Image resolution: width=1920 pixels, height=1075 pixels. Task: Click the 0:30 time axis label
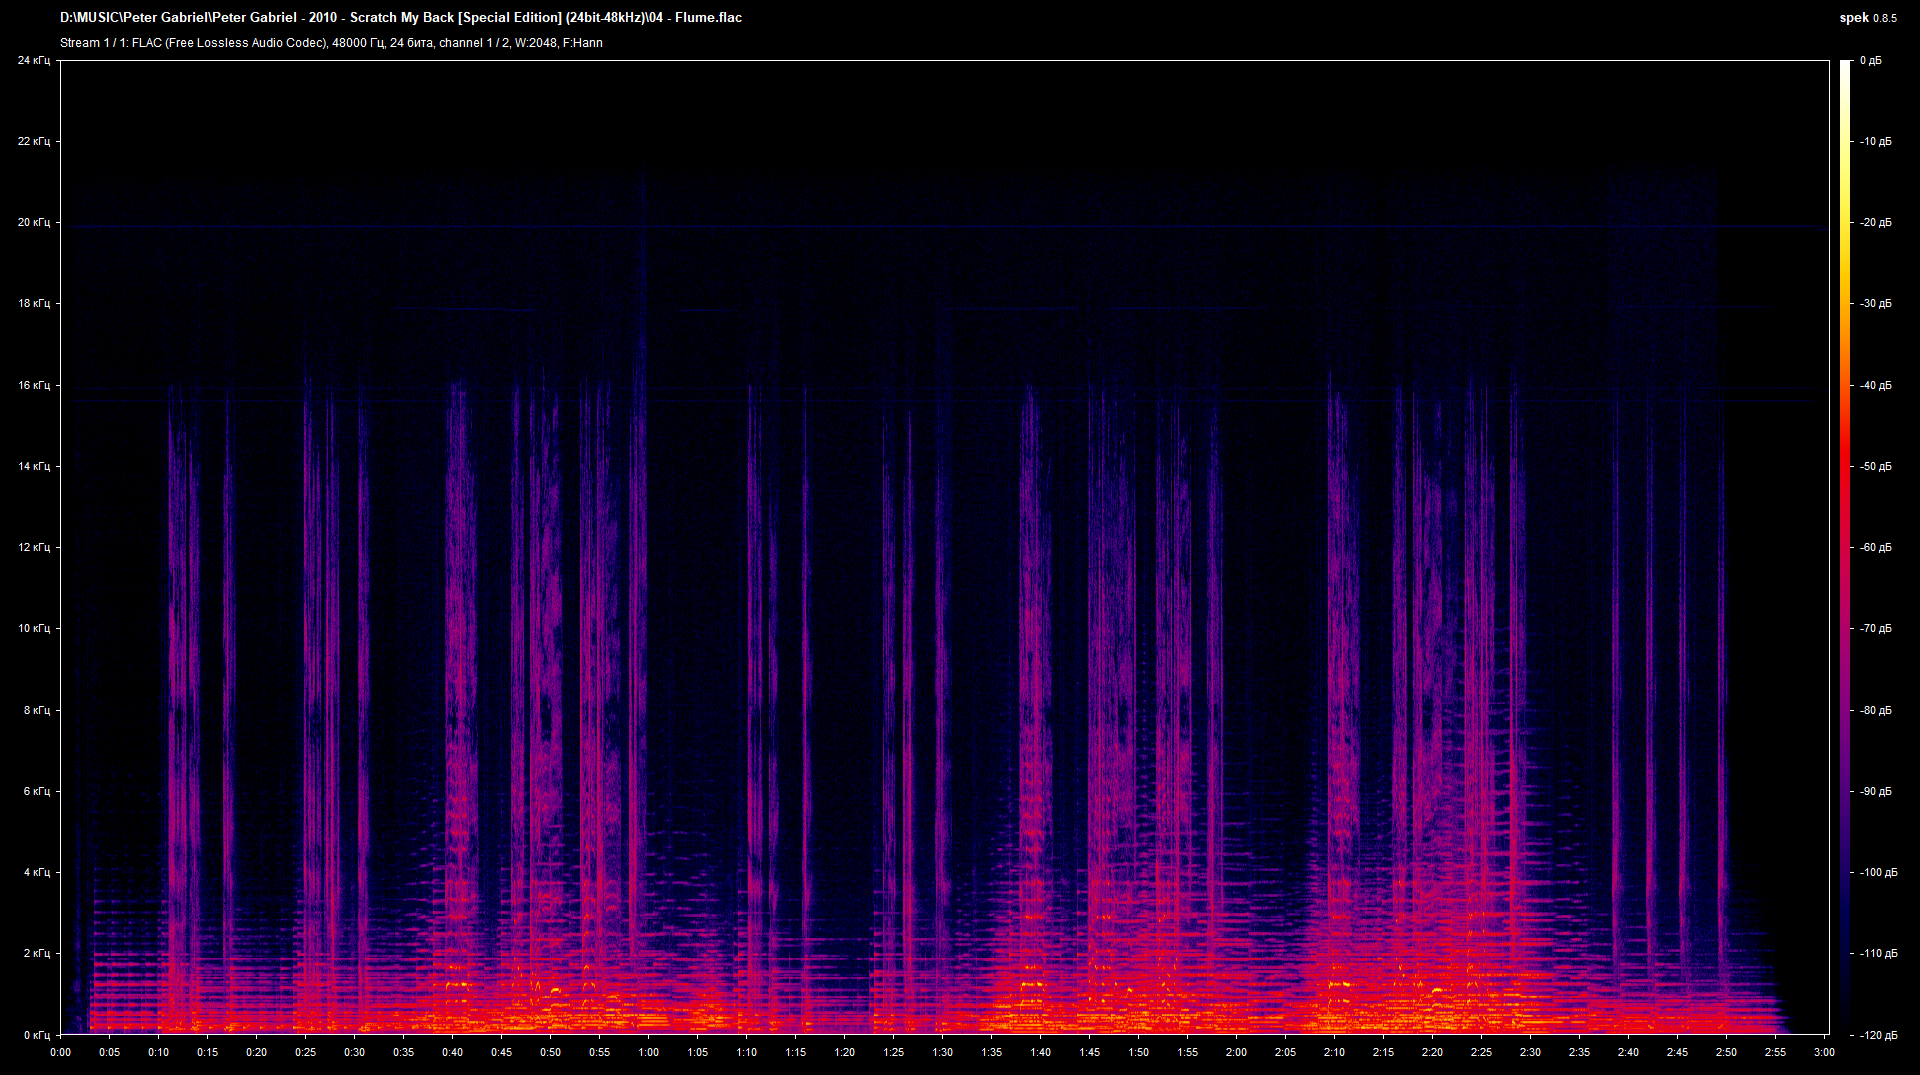[354, 1052]
